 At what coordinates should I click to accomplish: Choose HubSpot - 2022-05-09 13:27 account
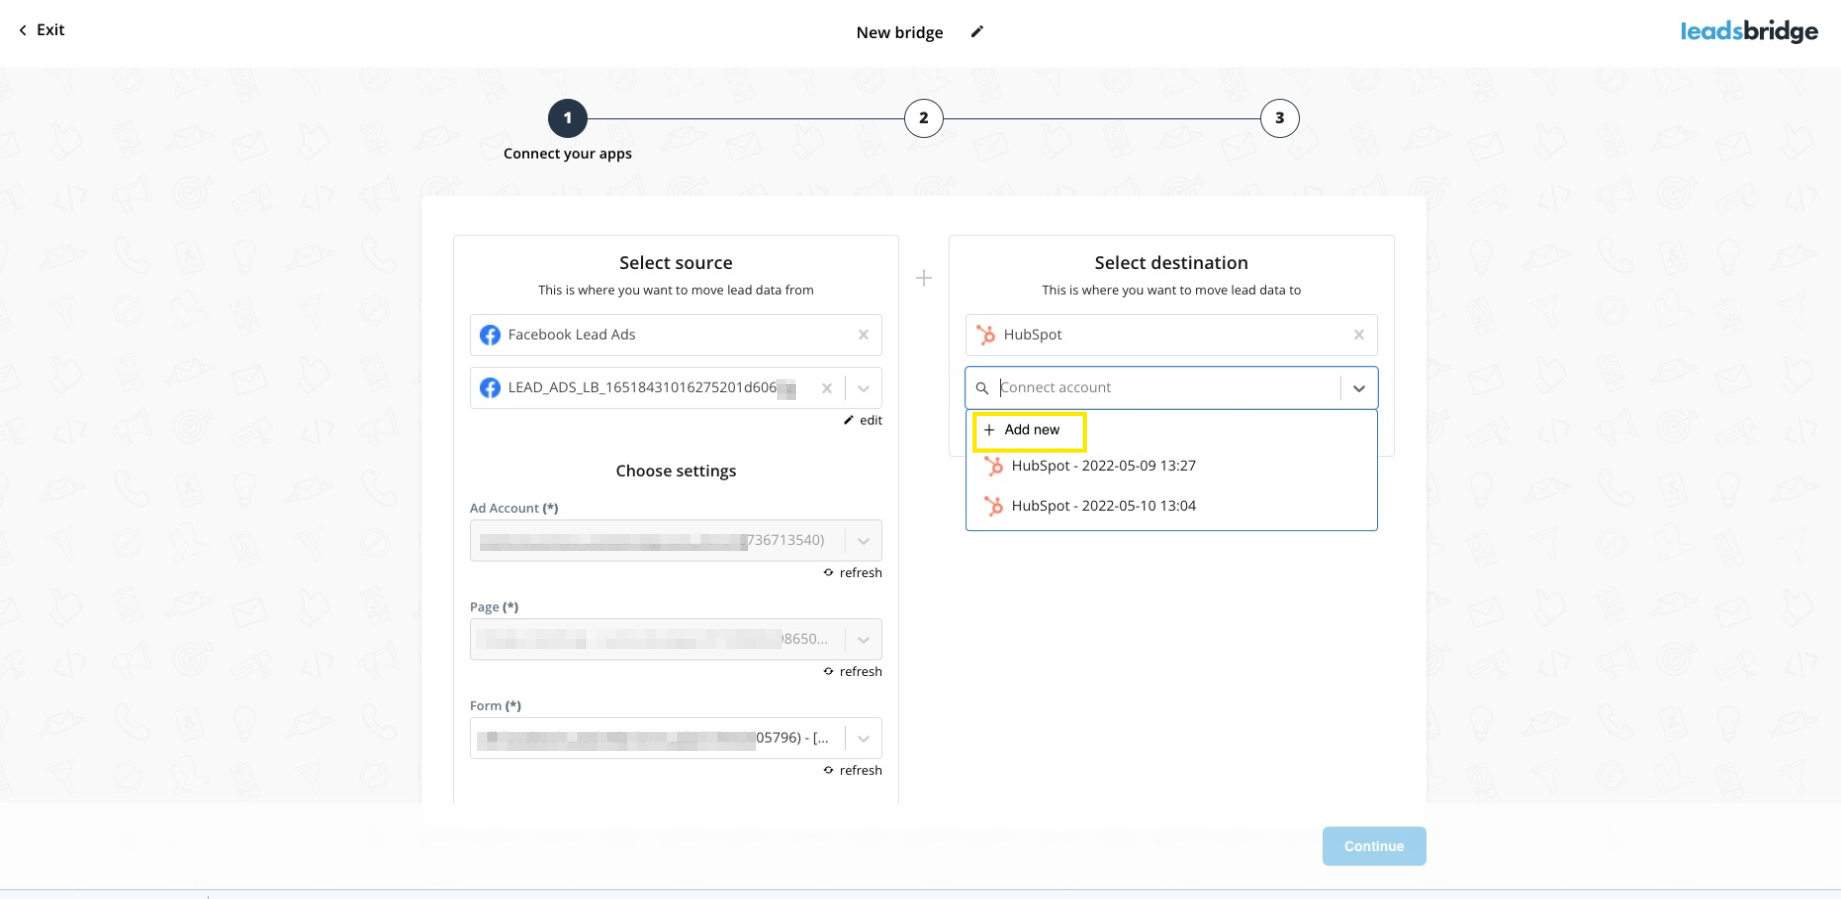[x=1103, y=466]
